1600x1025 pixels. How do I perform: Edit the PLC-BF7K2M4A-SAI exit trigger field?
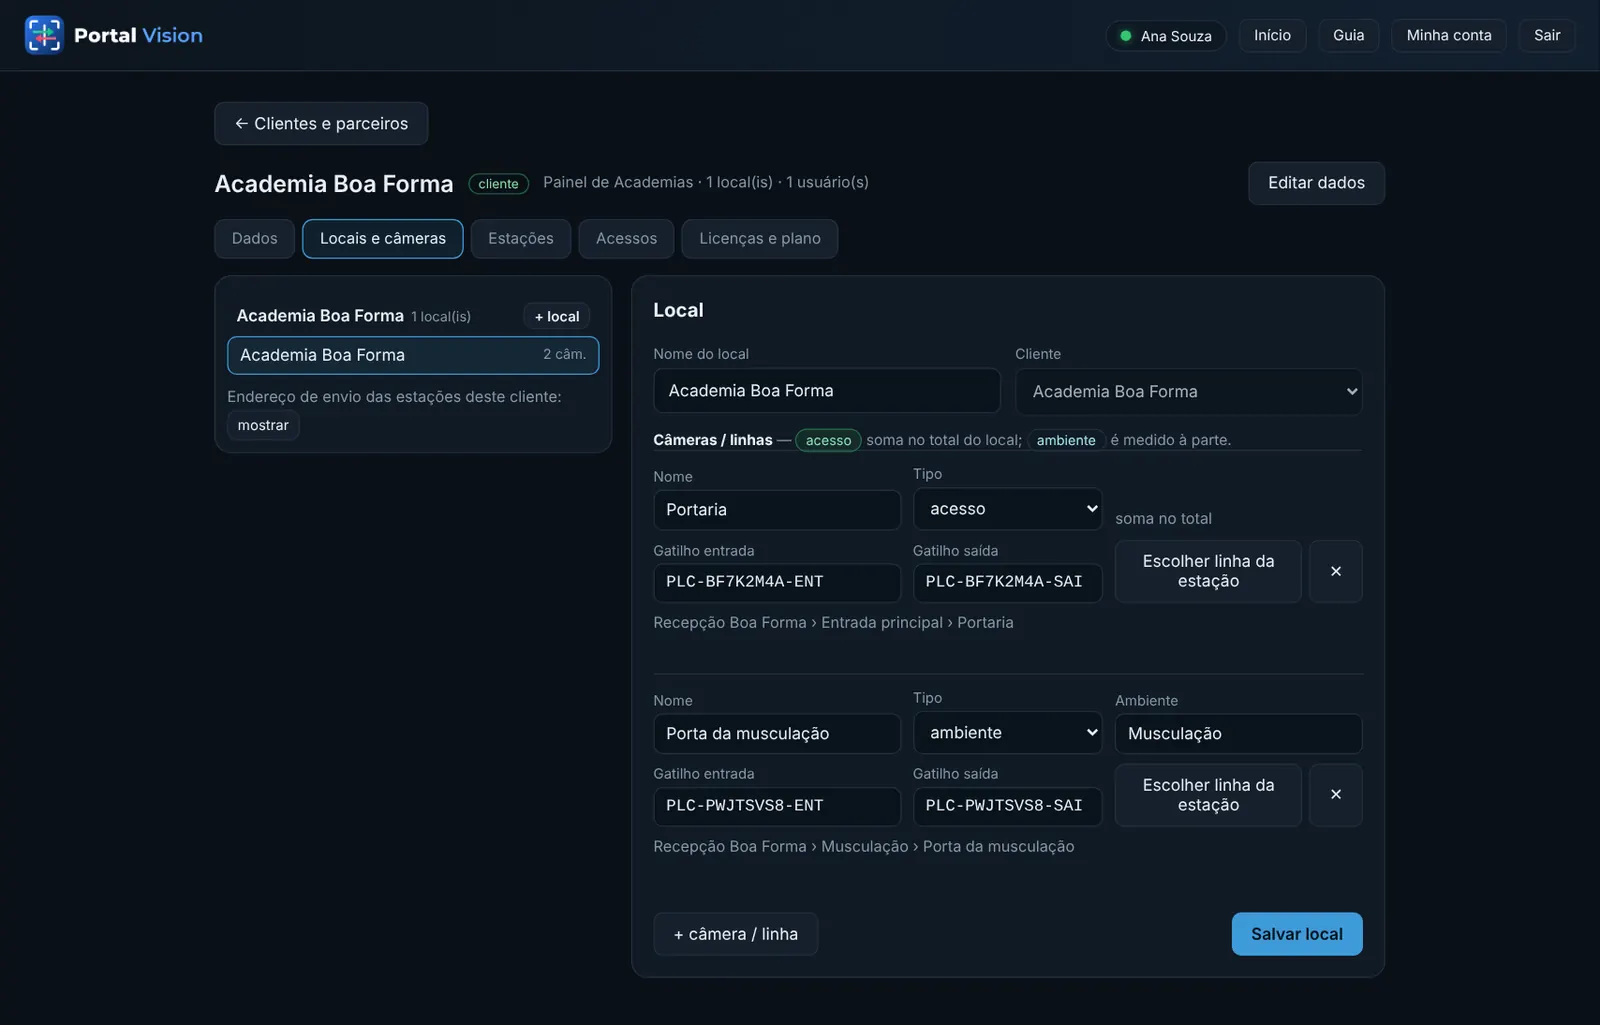coord(1007,582)
